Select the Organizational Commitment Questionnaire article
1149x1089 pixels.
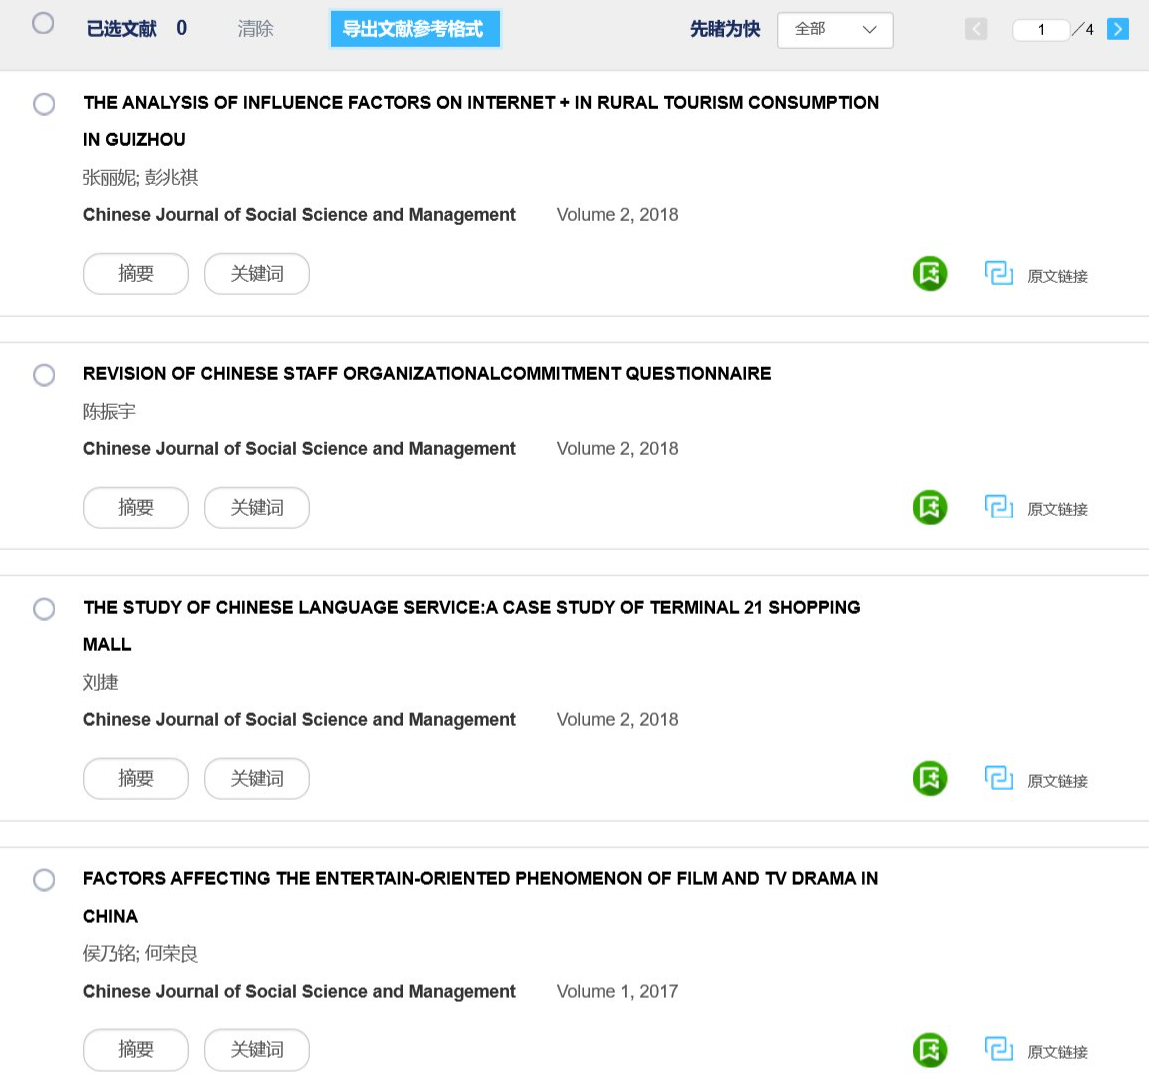44,374
